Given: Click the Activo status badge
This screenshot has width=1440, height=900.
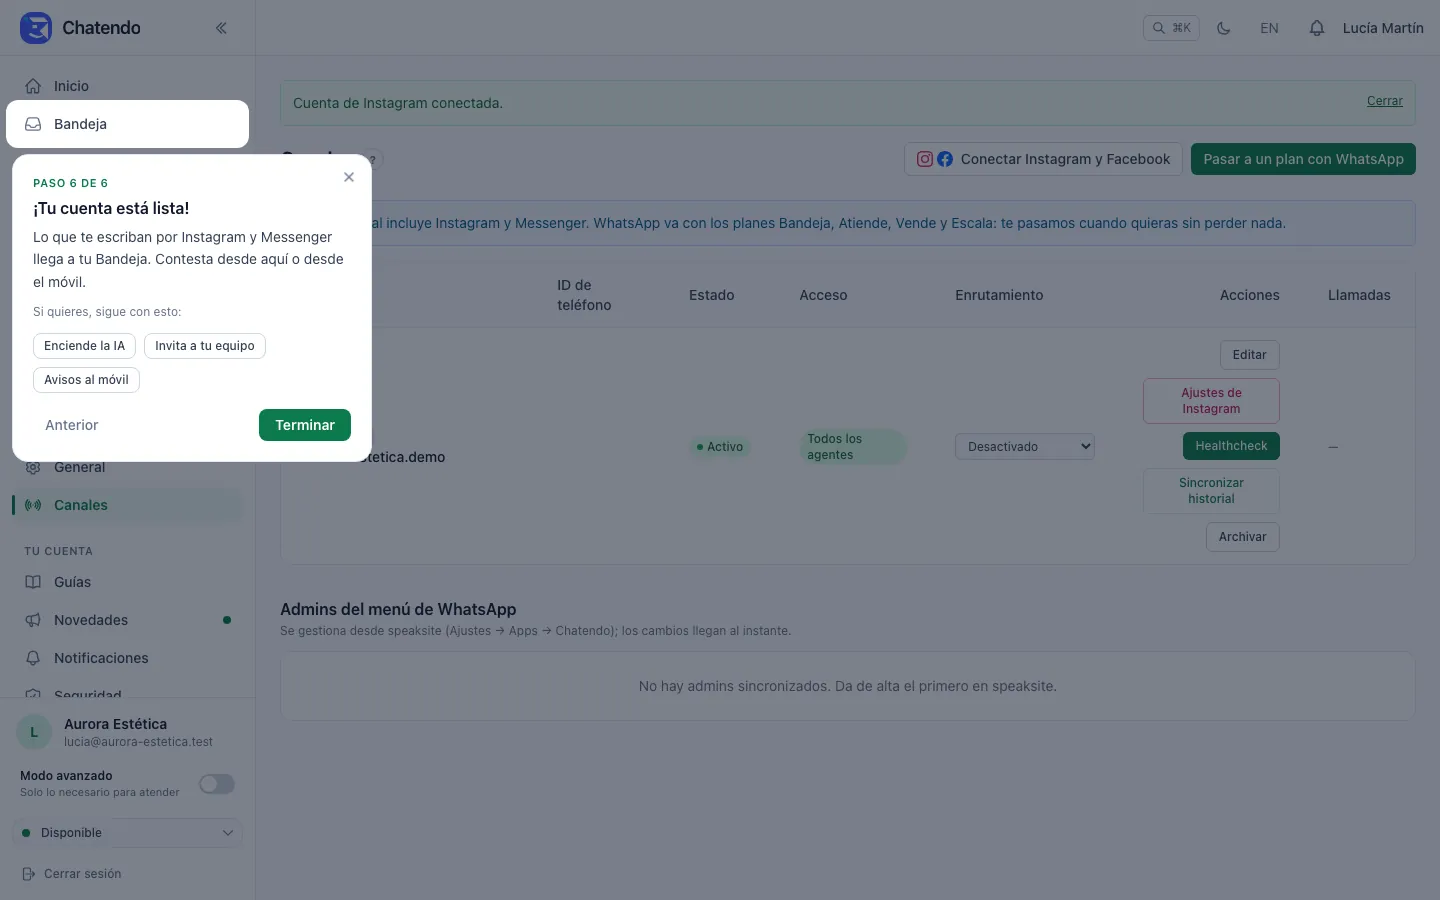Looking at the screenshot, I should 720,447.
